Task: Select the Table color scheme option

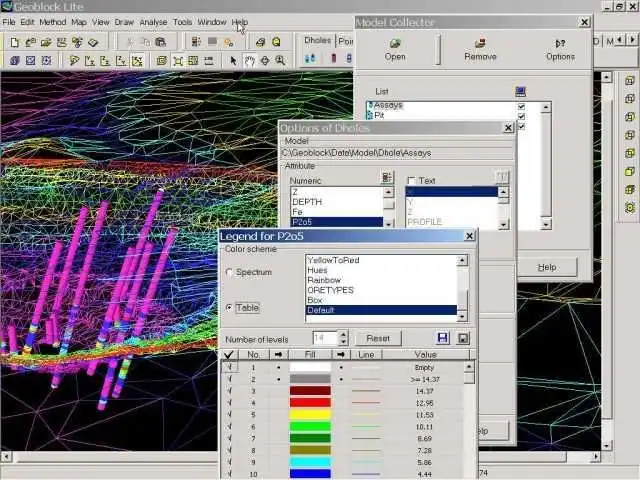Action: click(231, 308)
